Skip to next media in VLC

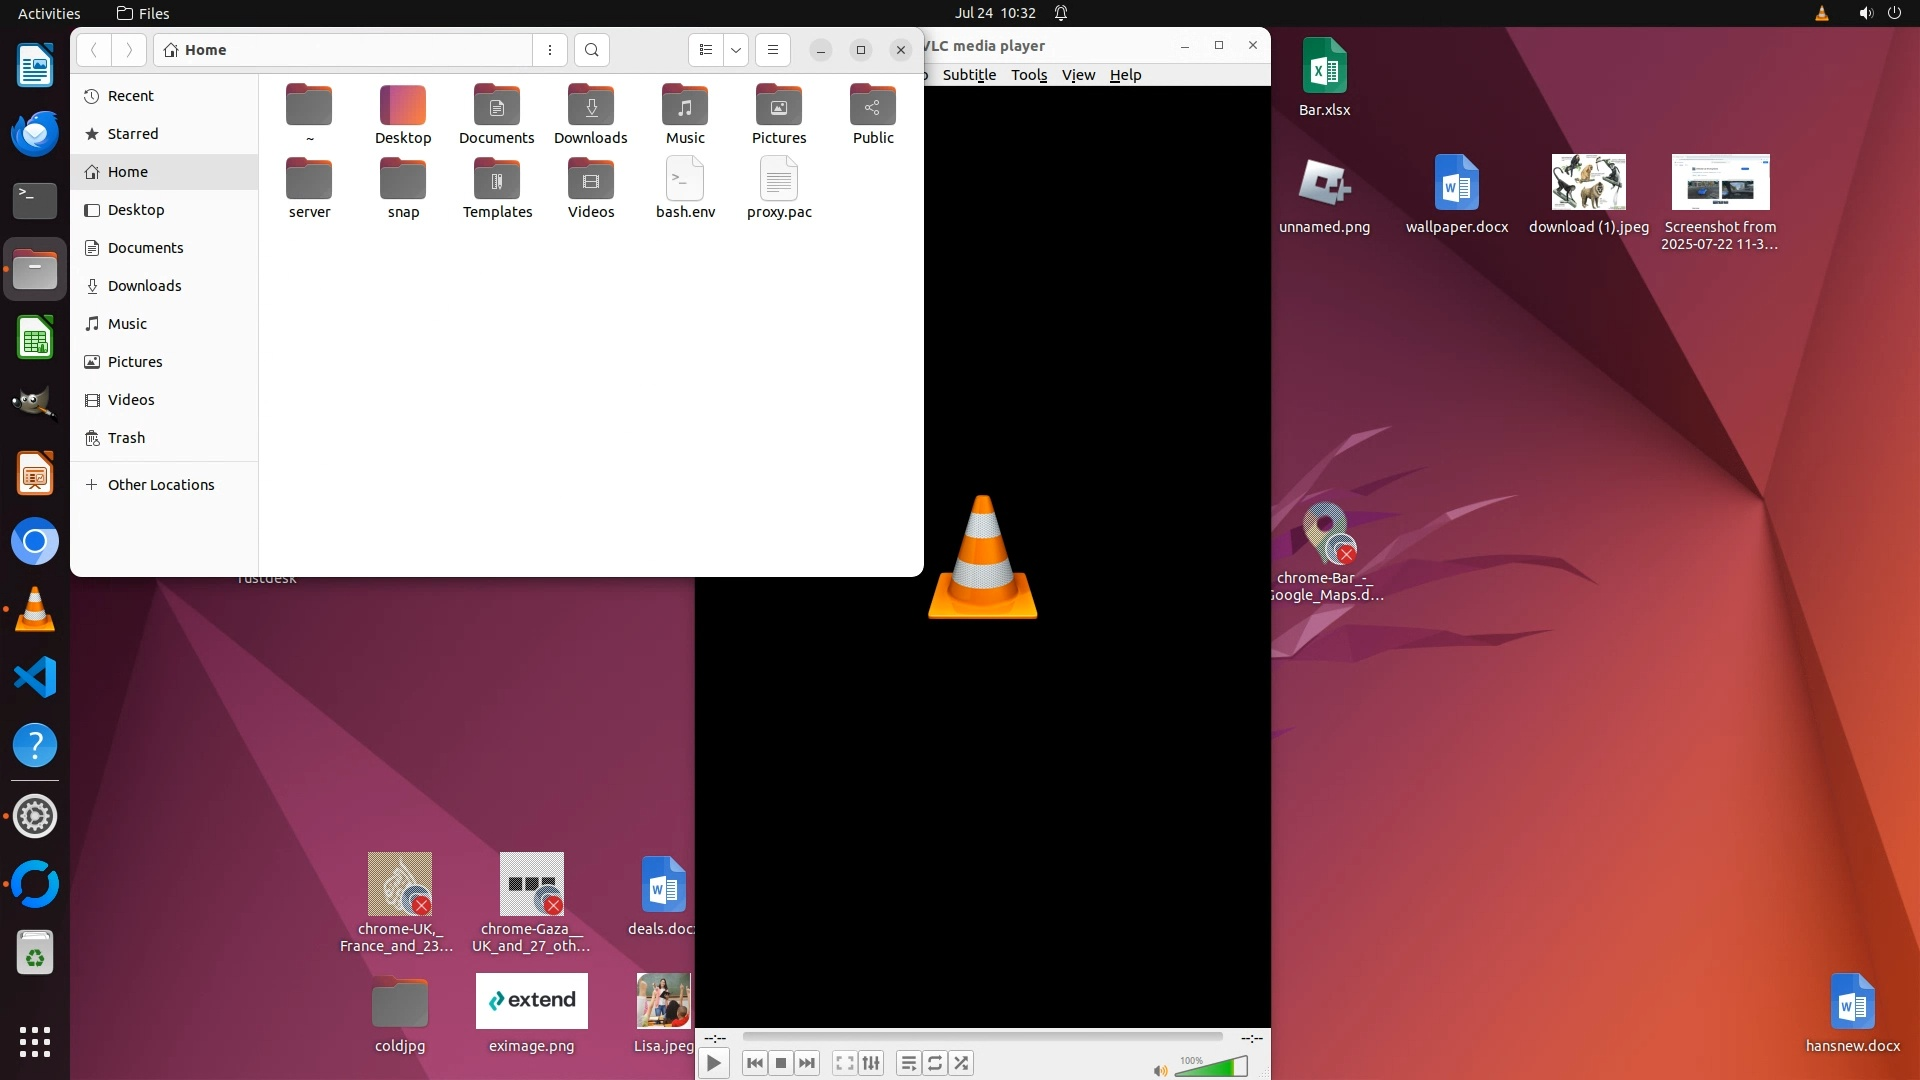(807, 1063)
